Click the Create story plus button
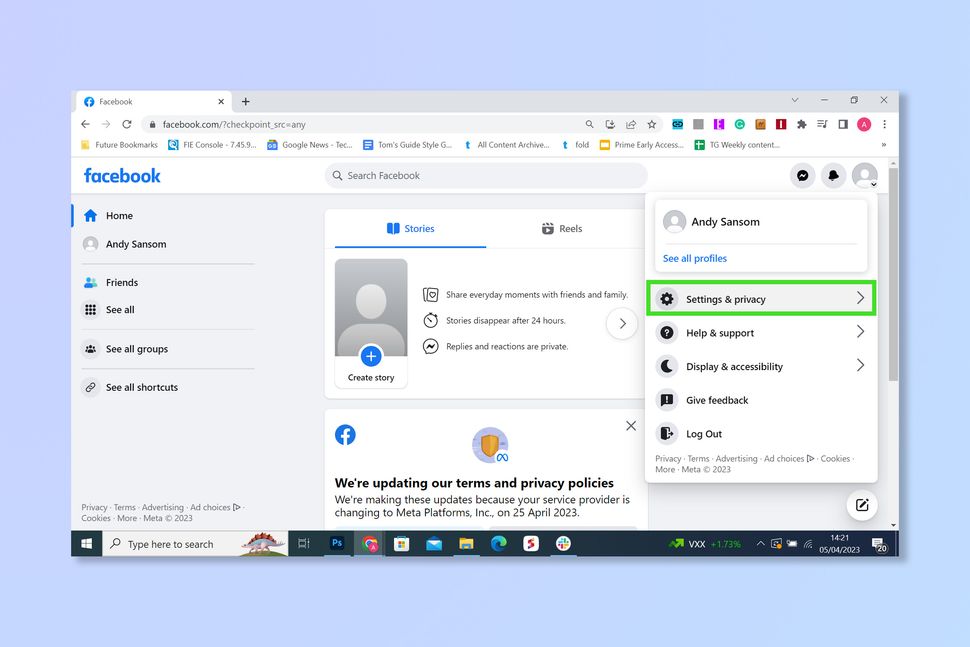970x647 pixels. (371, 356)
